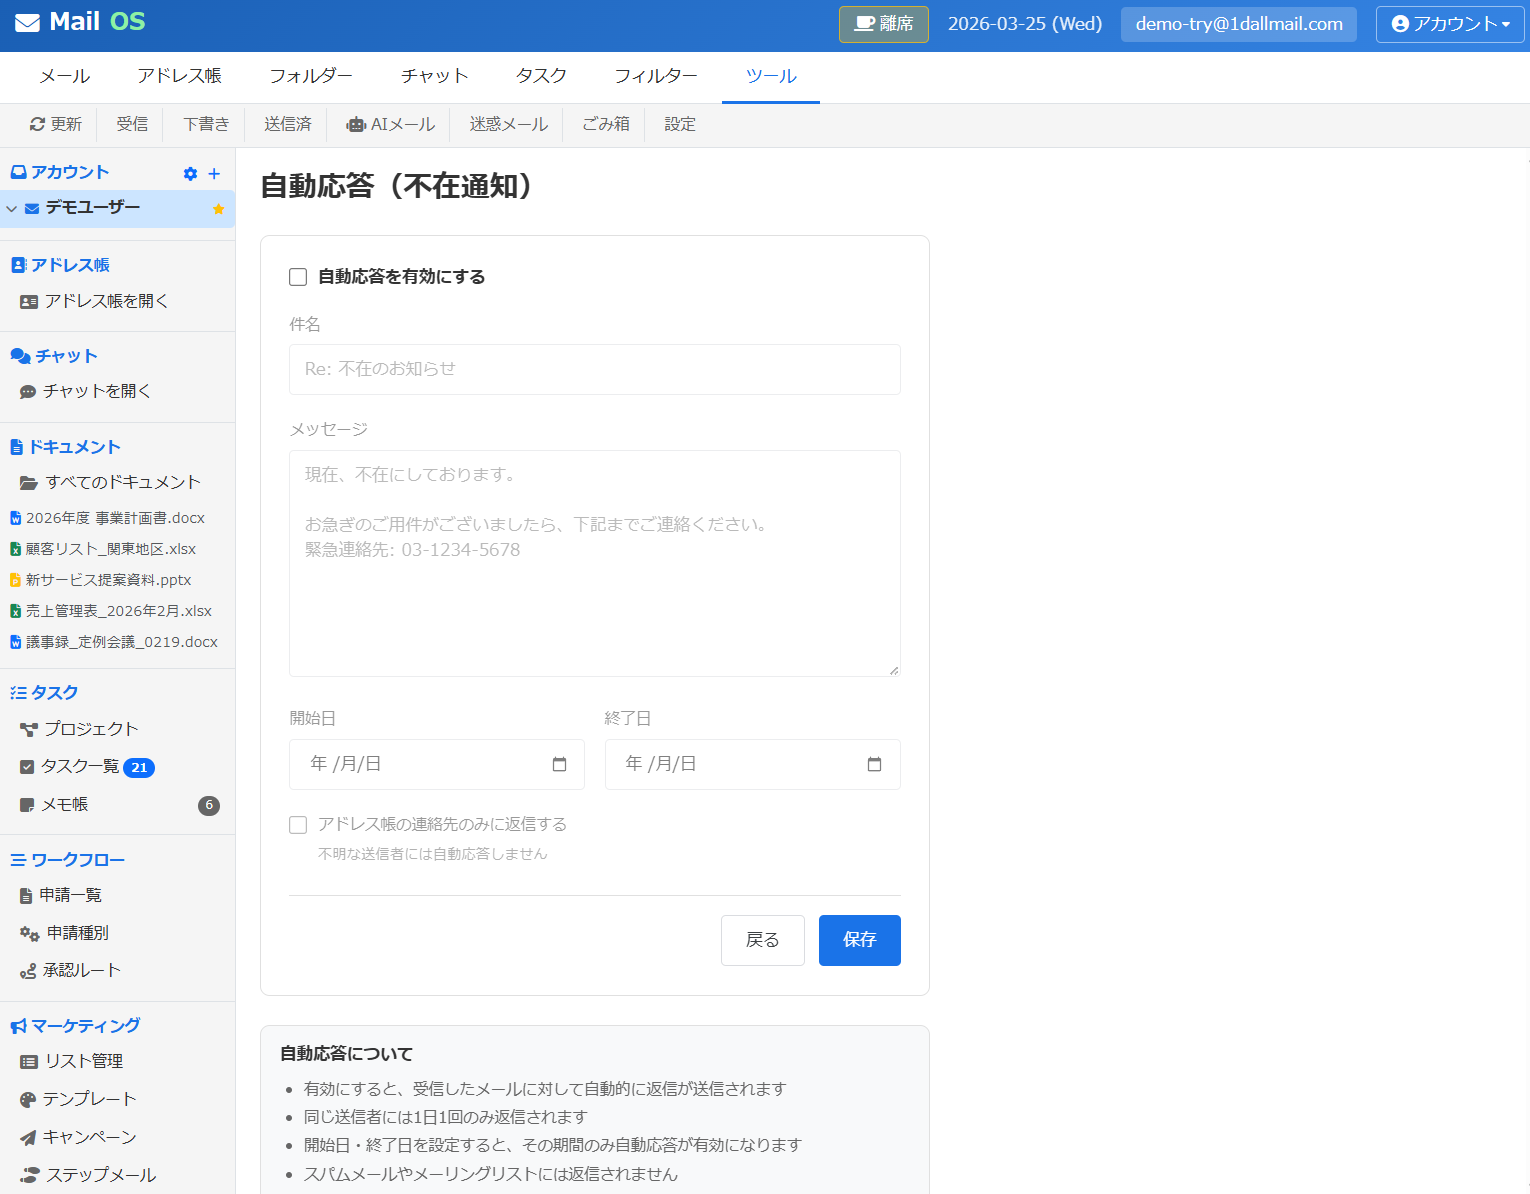
Task: Switch to the タスク tab
Action: pyautogui.click(x=540, y=75)
